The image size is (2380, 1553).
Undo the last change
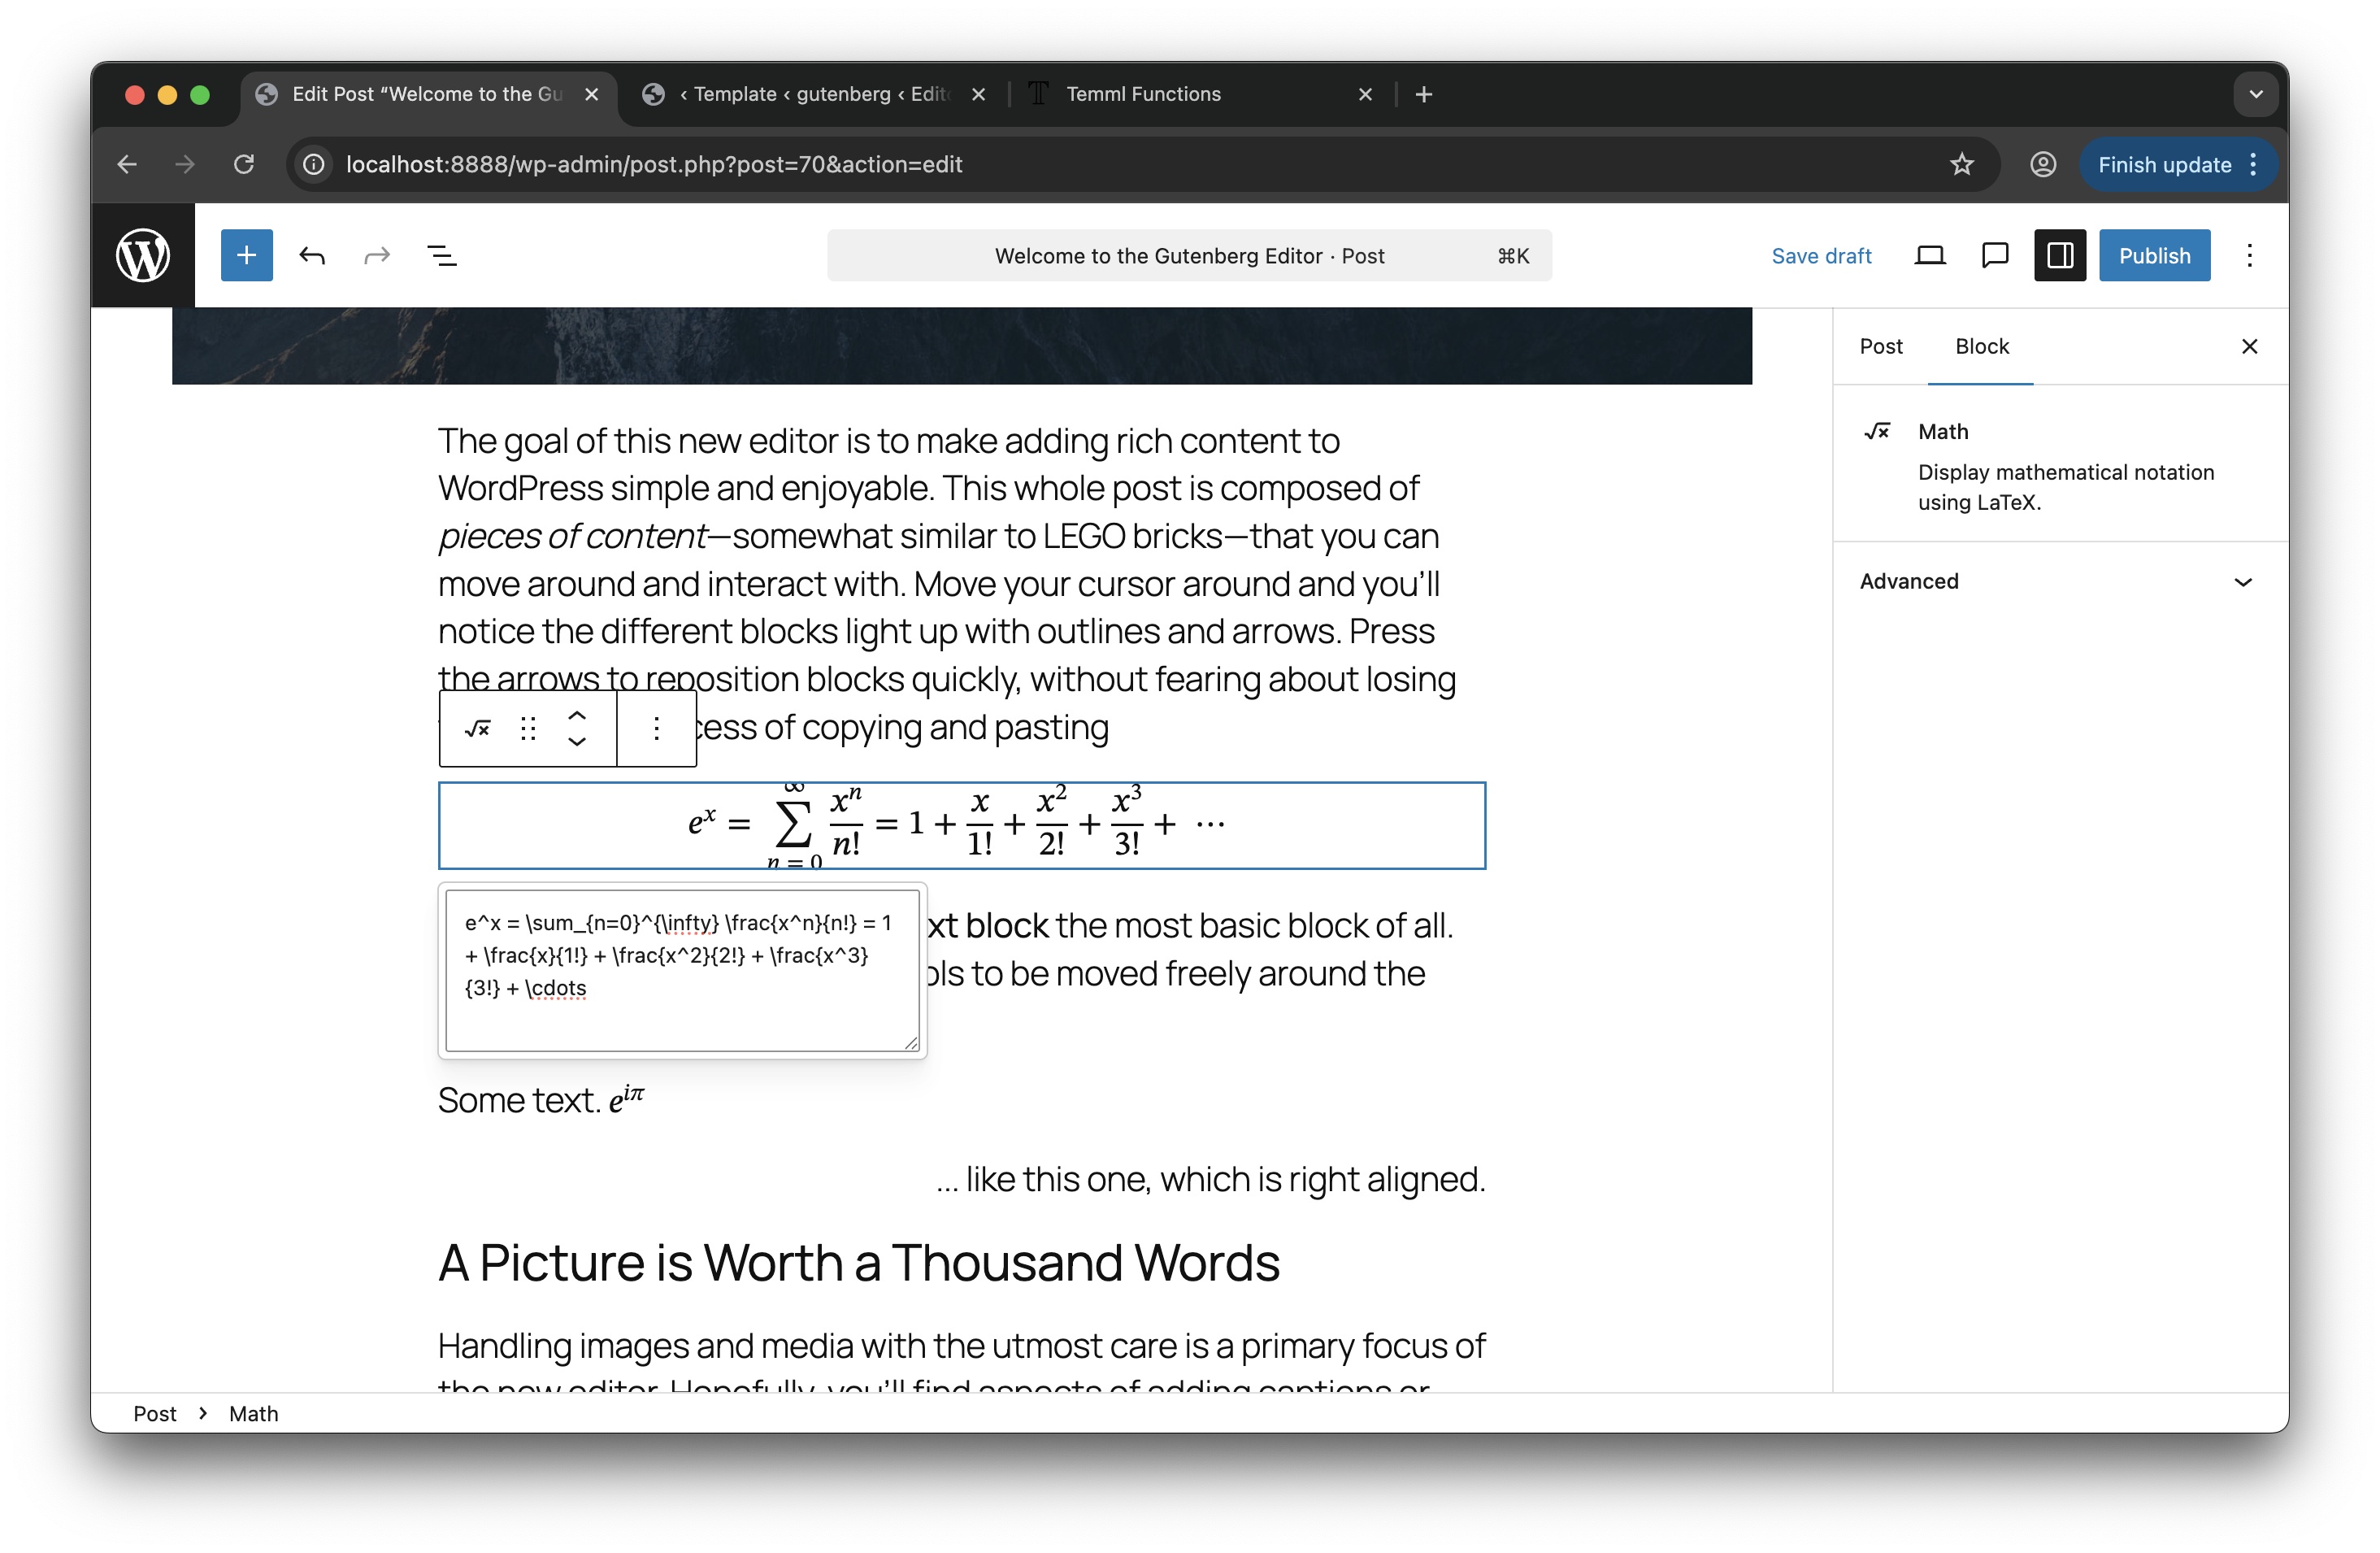(x=312, y=255)
